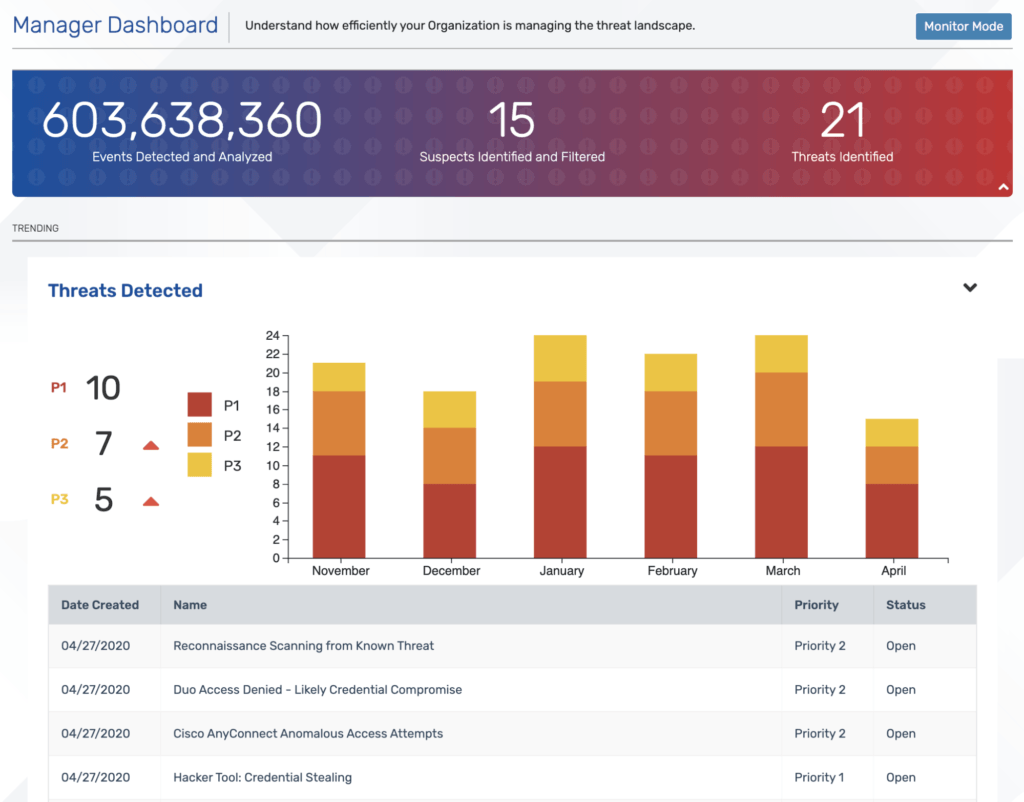This screenshot has height=802, width=1024.
Task: Click the yellow P3 priority label
Action: click(59, 500)
